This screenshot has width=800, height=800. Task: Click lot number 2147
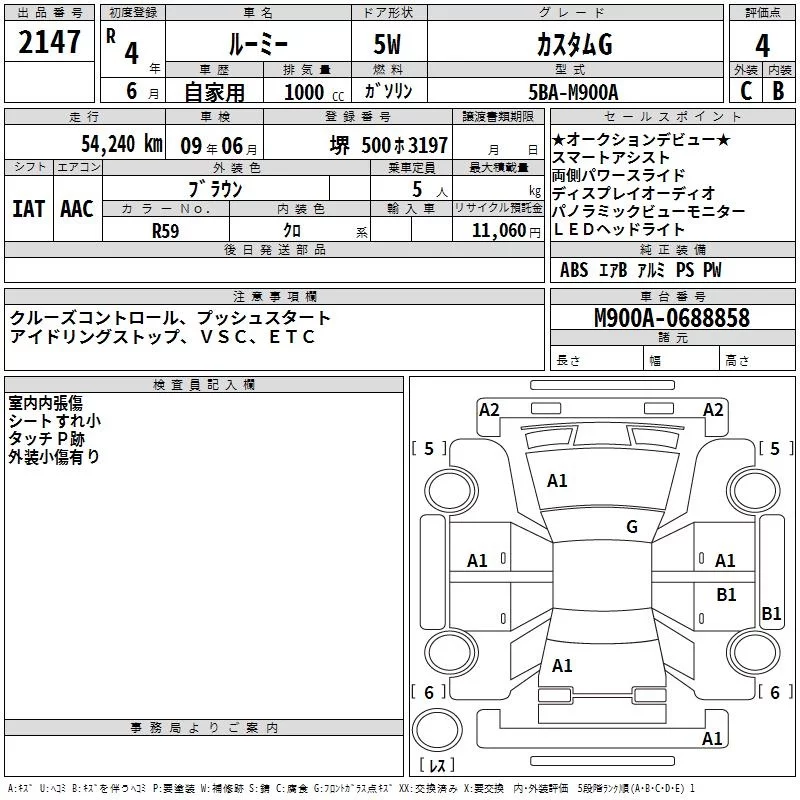tap(49, 42)
